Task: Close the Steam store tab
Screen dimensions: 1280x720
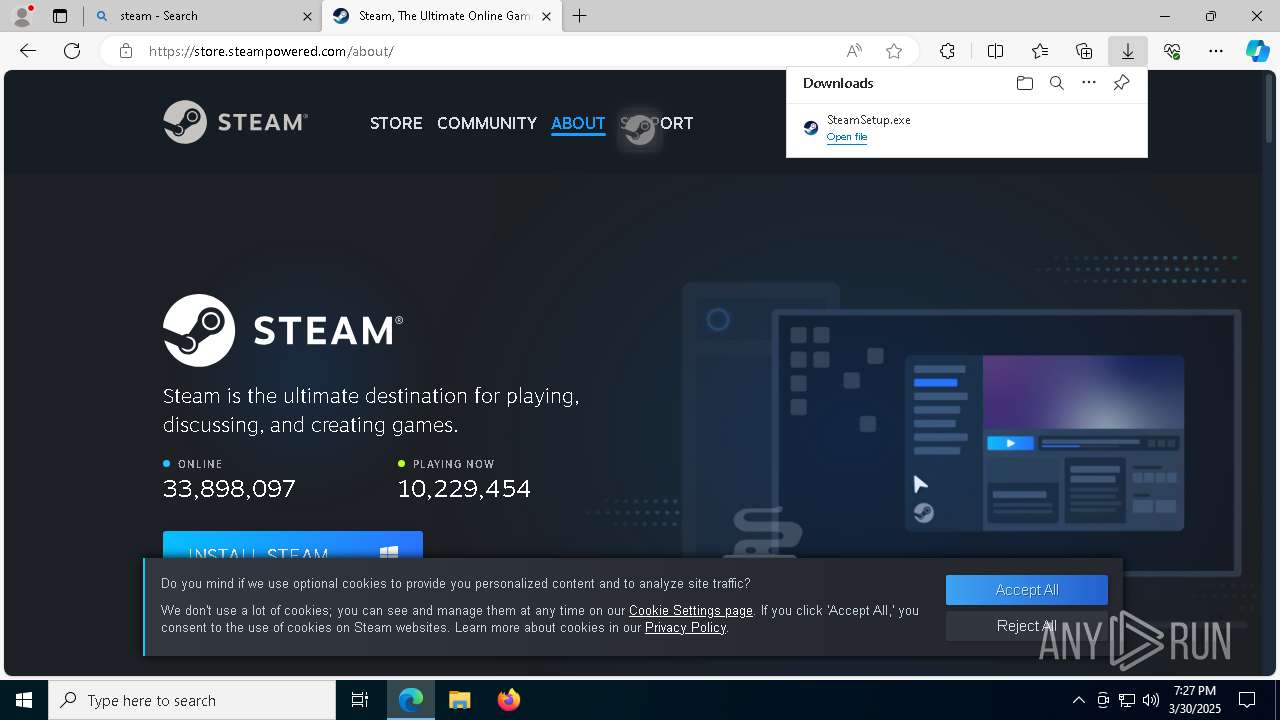Action: pos(546,16)
